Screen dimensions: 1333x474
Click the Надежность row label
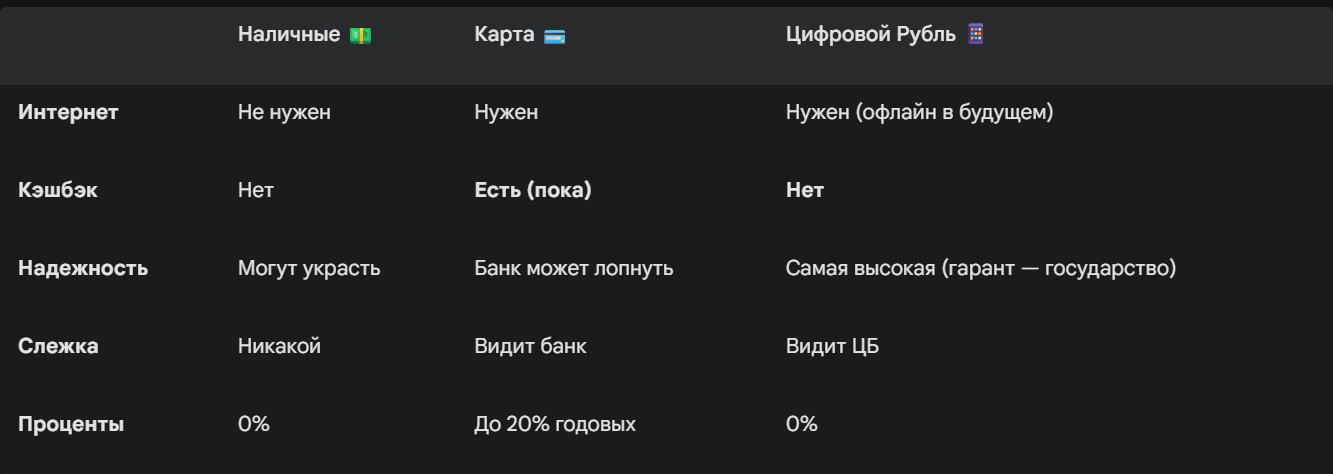[83, 268]
